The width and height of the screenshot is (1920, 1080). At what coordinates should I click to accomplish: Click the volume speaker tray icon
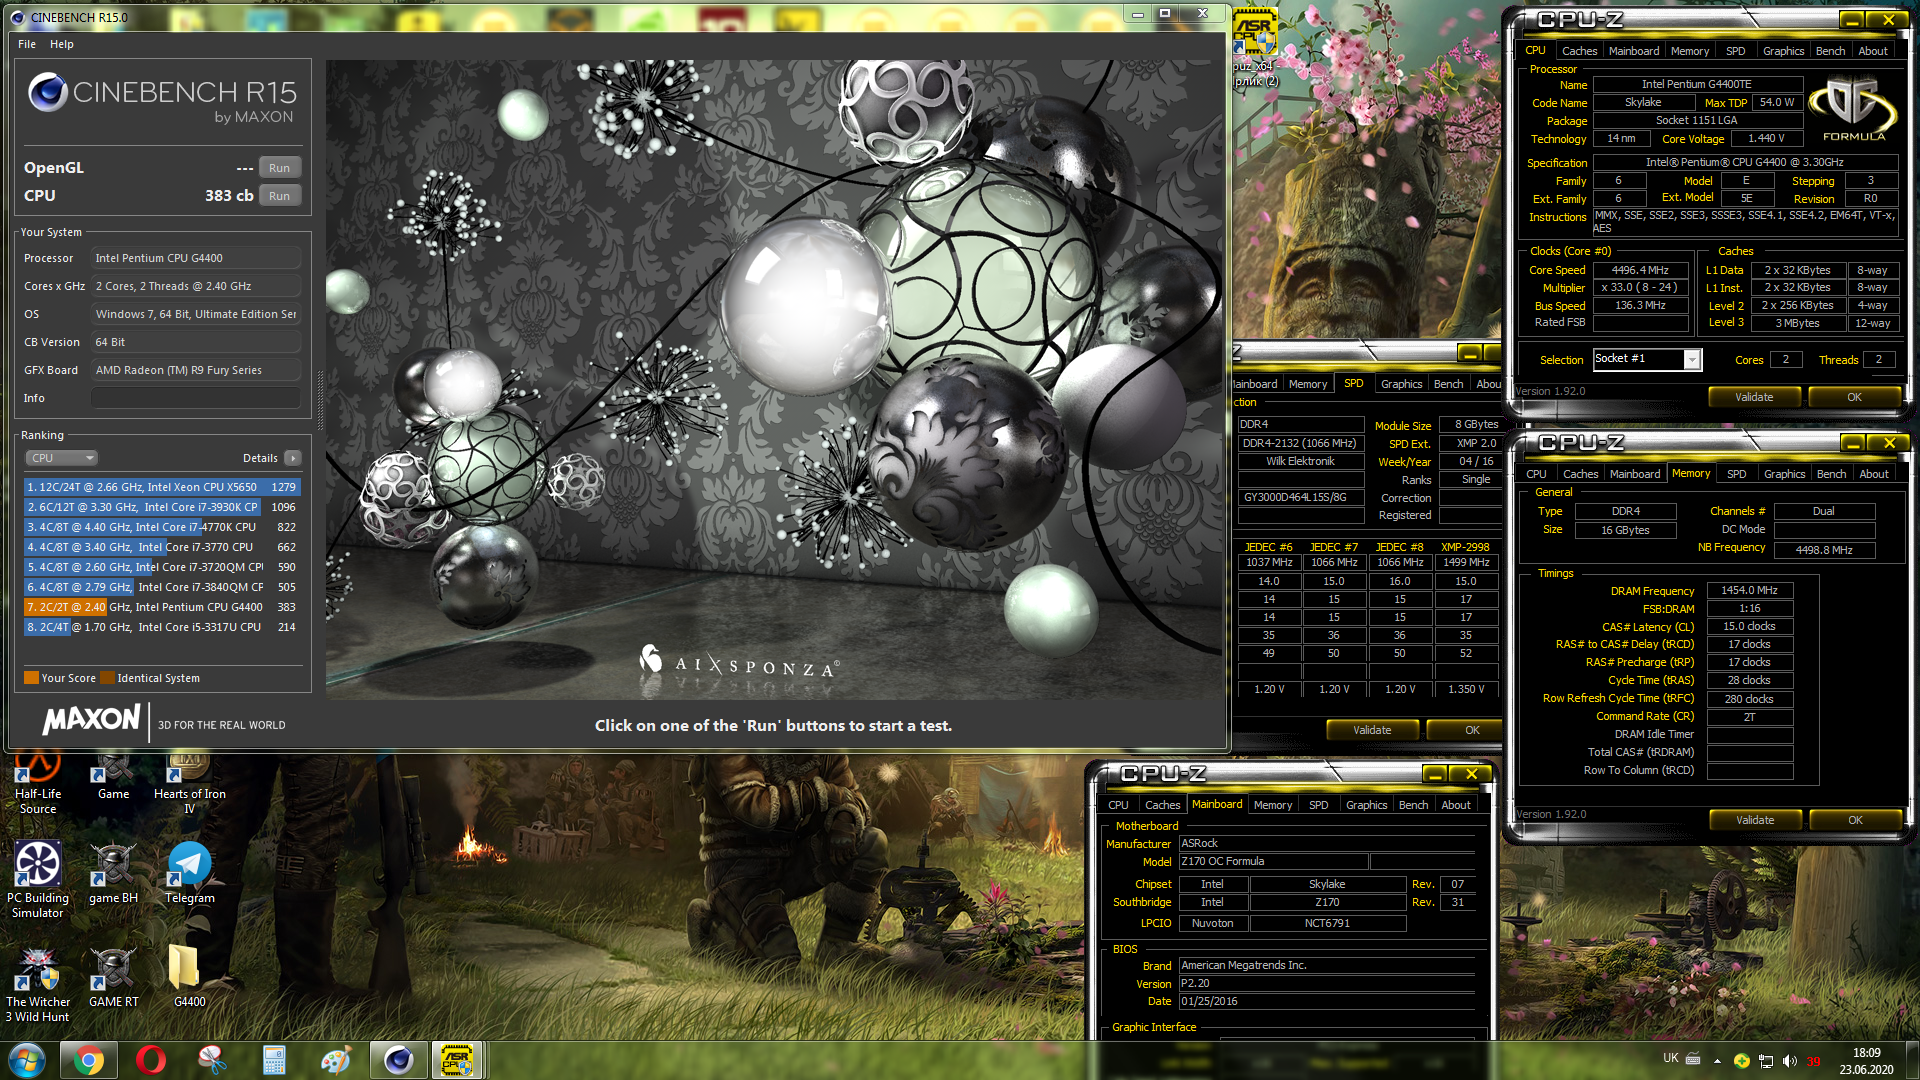1789,1061
